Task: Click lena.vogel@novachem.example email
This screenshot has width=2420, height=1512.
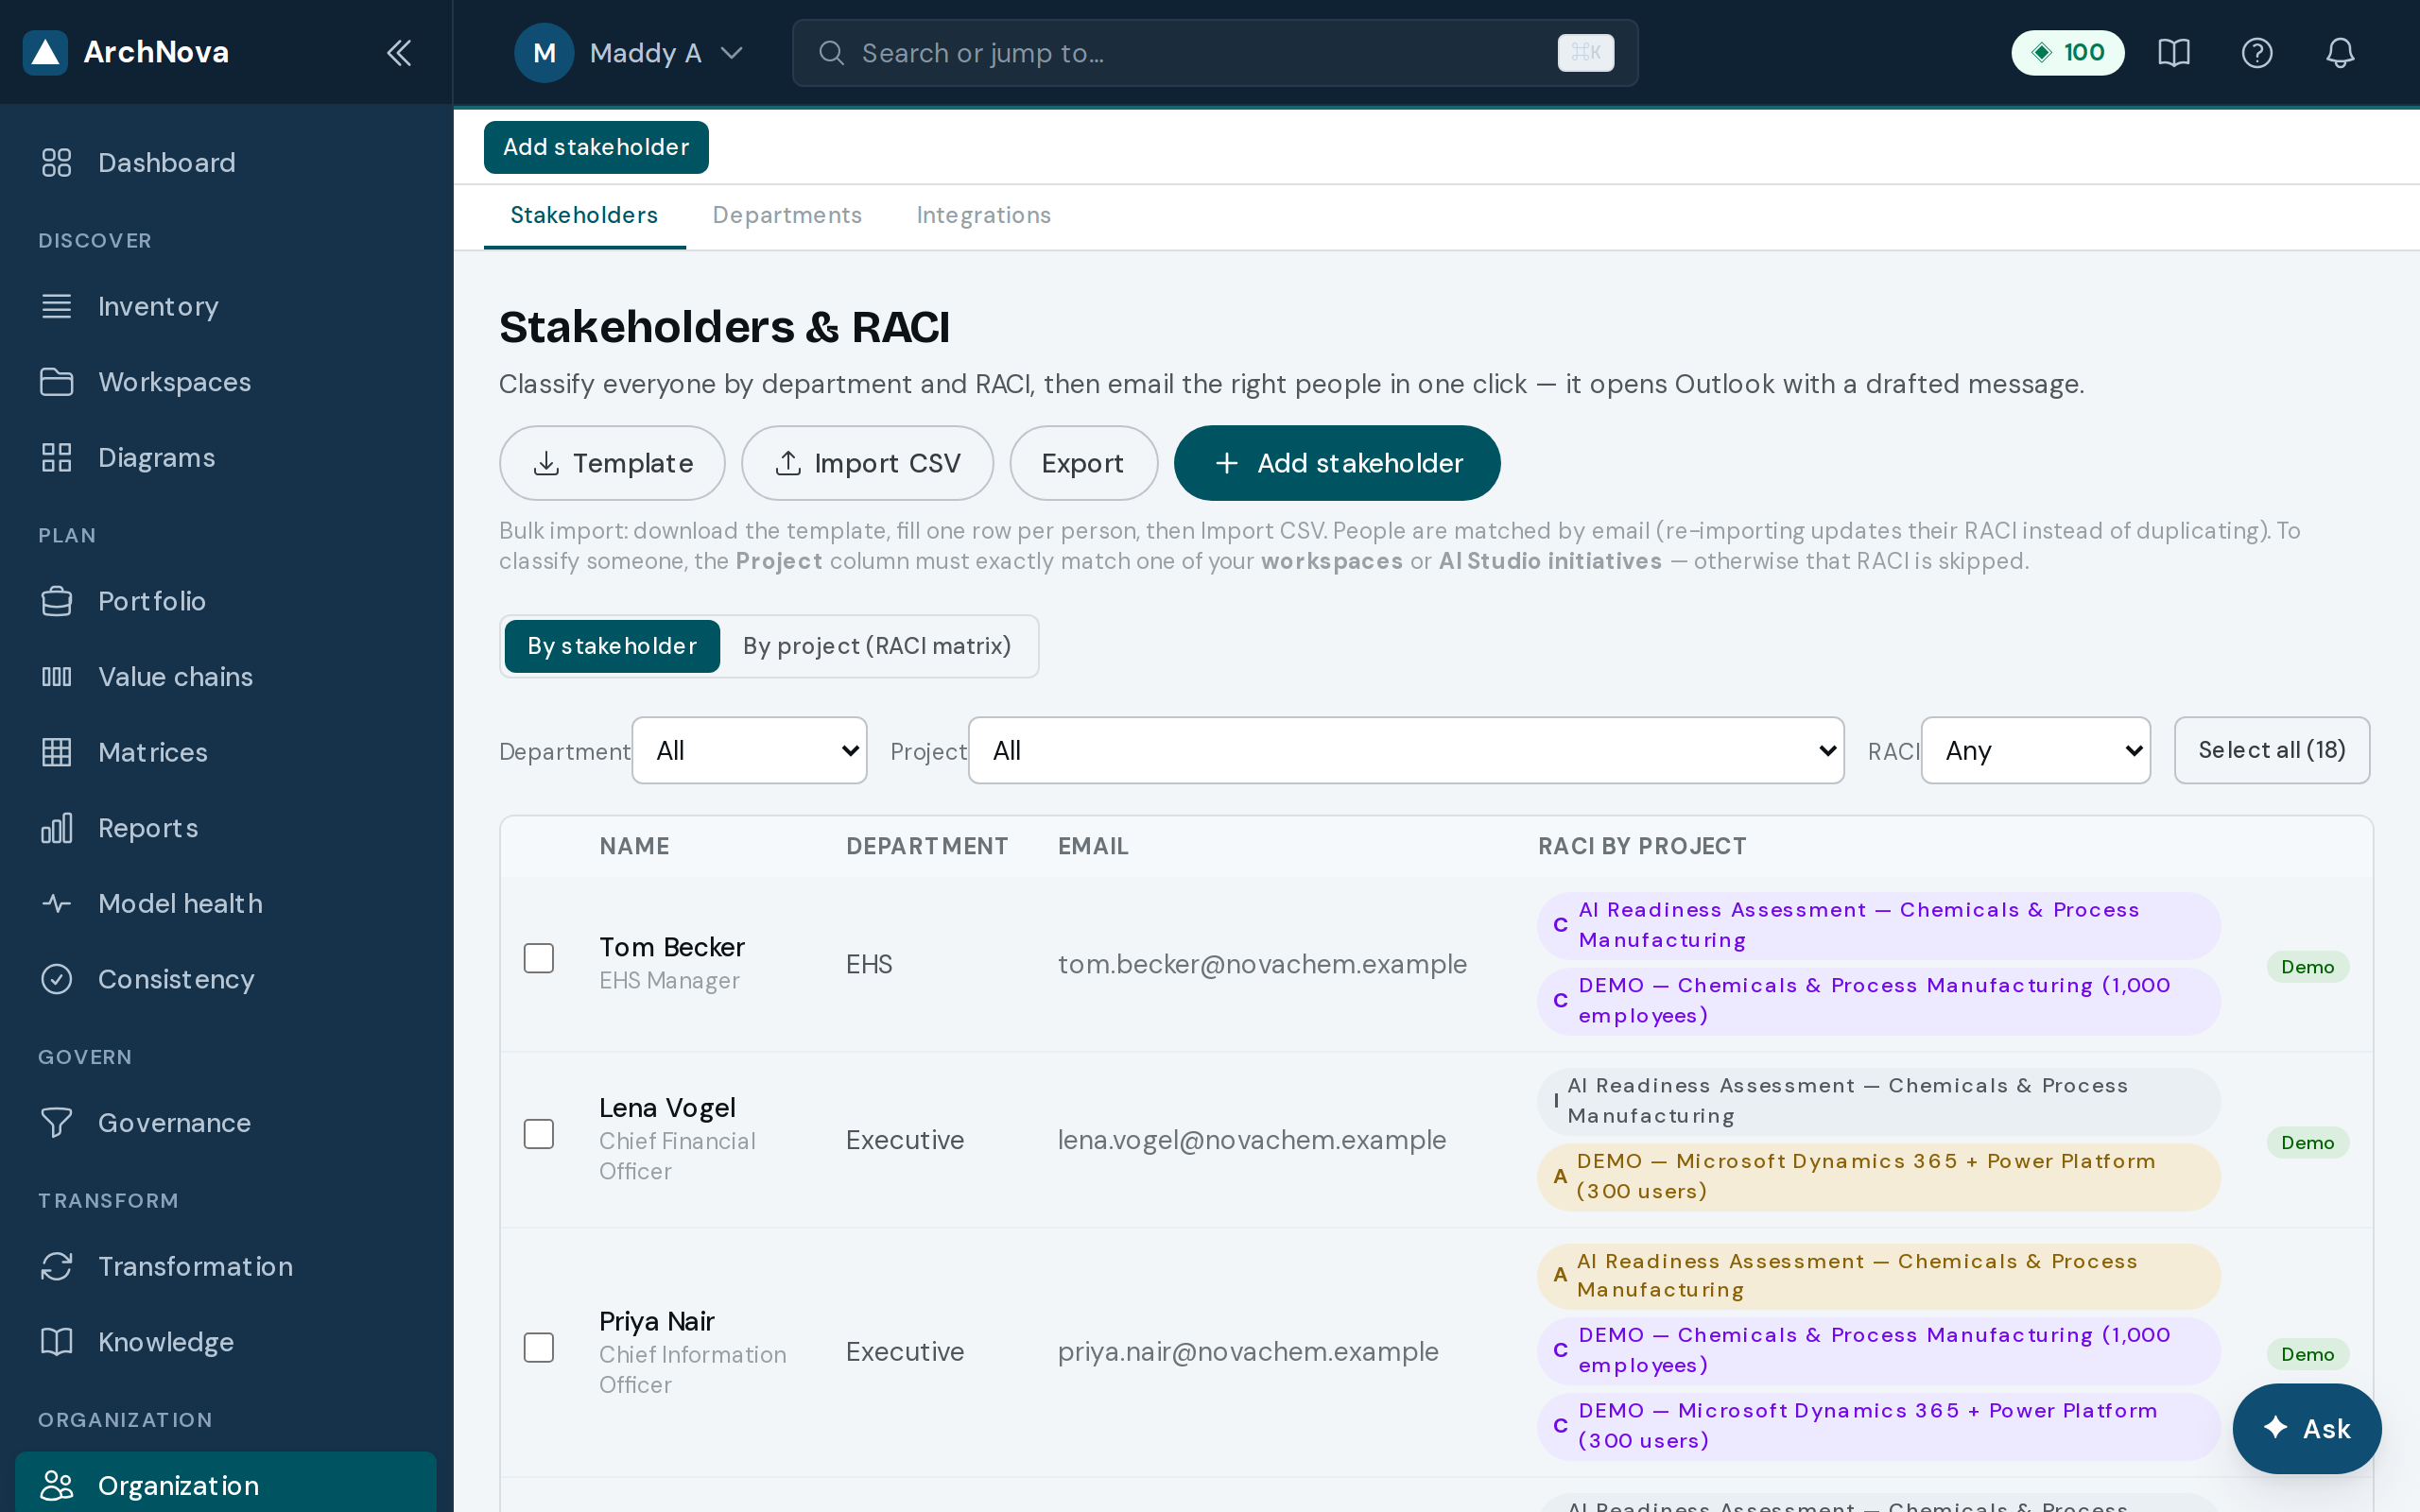Action: point(1251,1140)
